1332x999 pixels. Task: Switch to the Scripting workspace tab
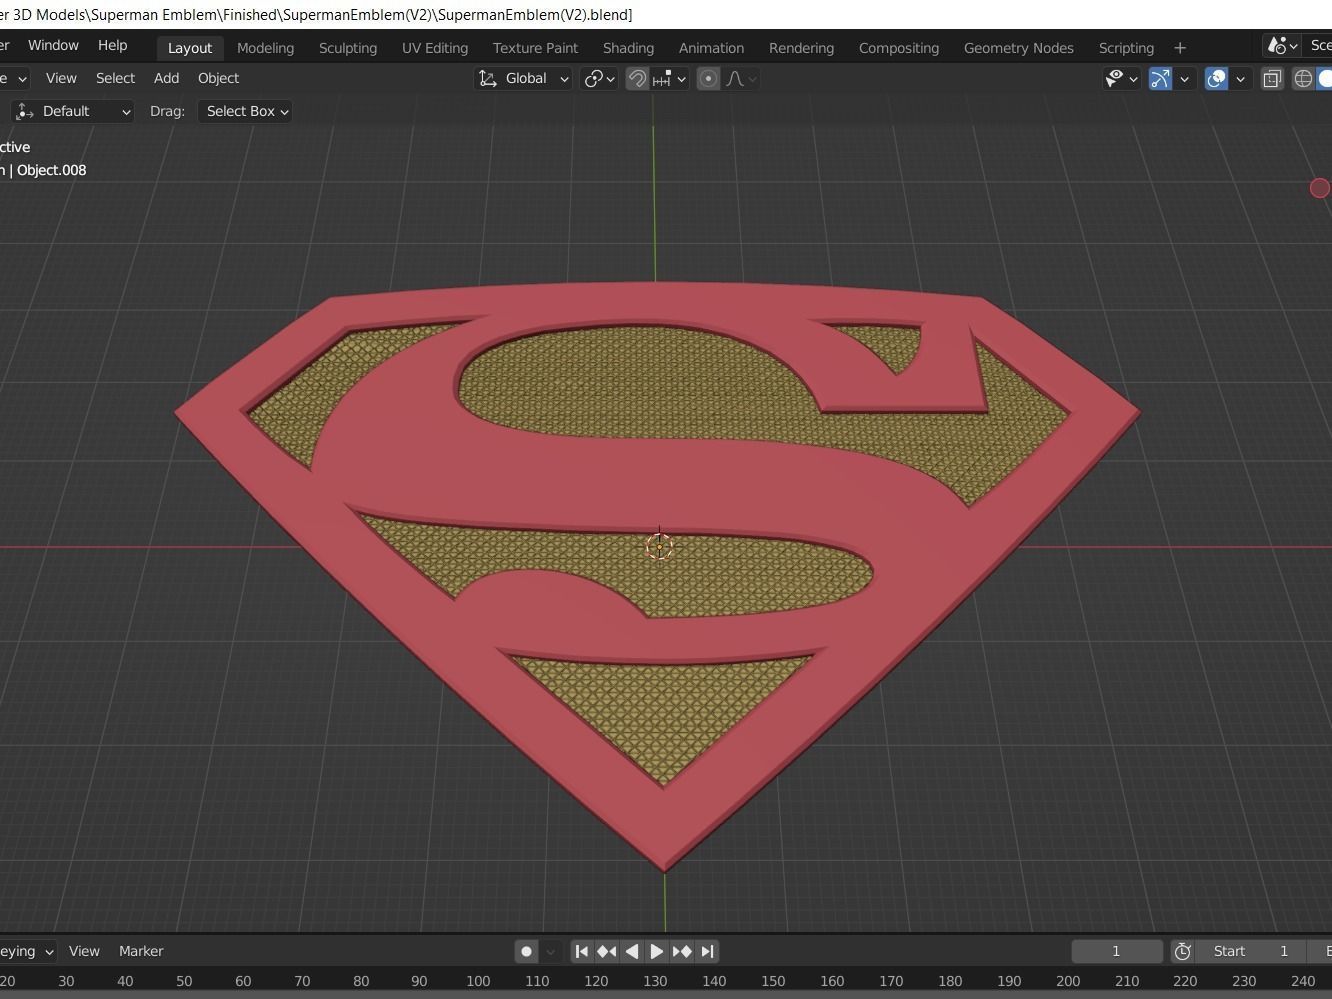1126,47
